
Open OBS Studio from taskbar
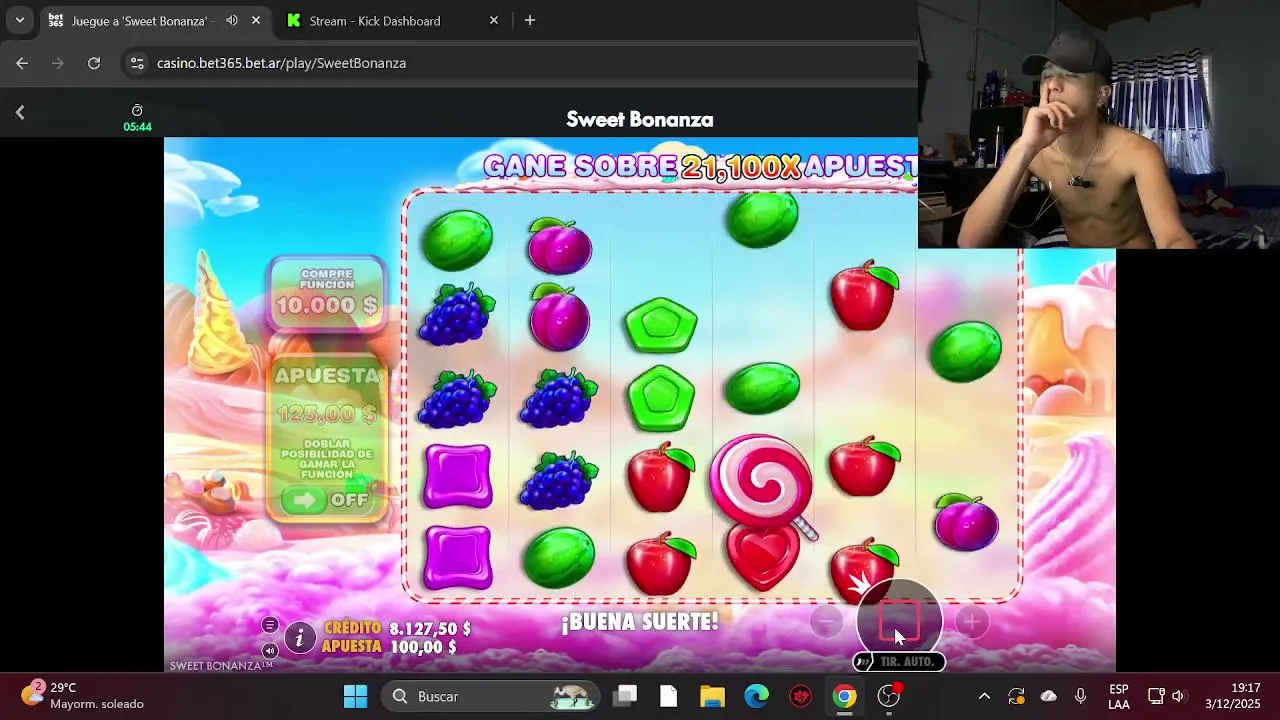point(889,696)
